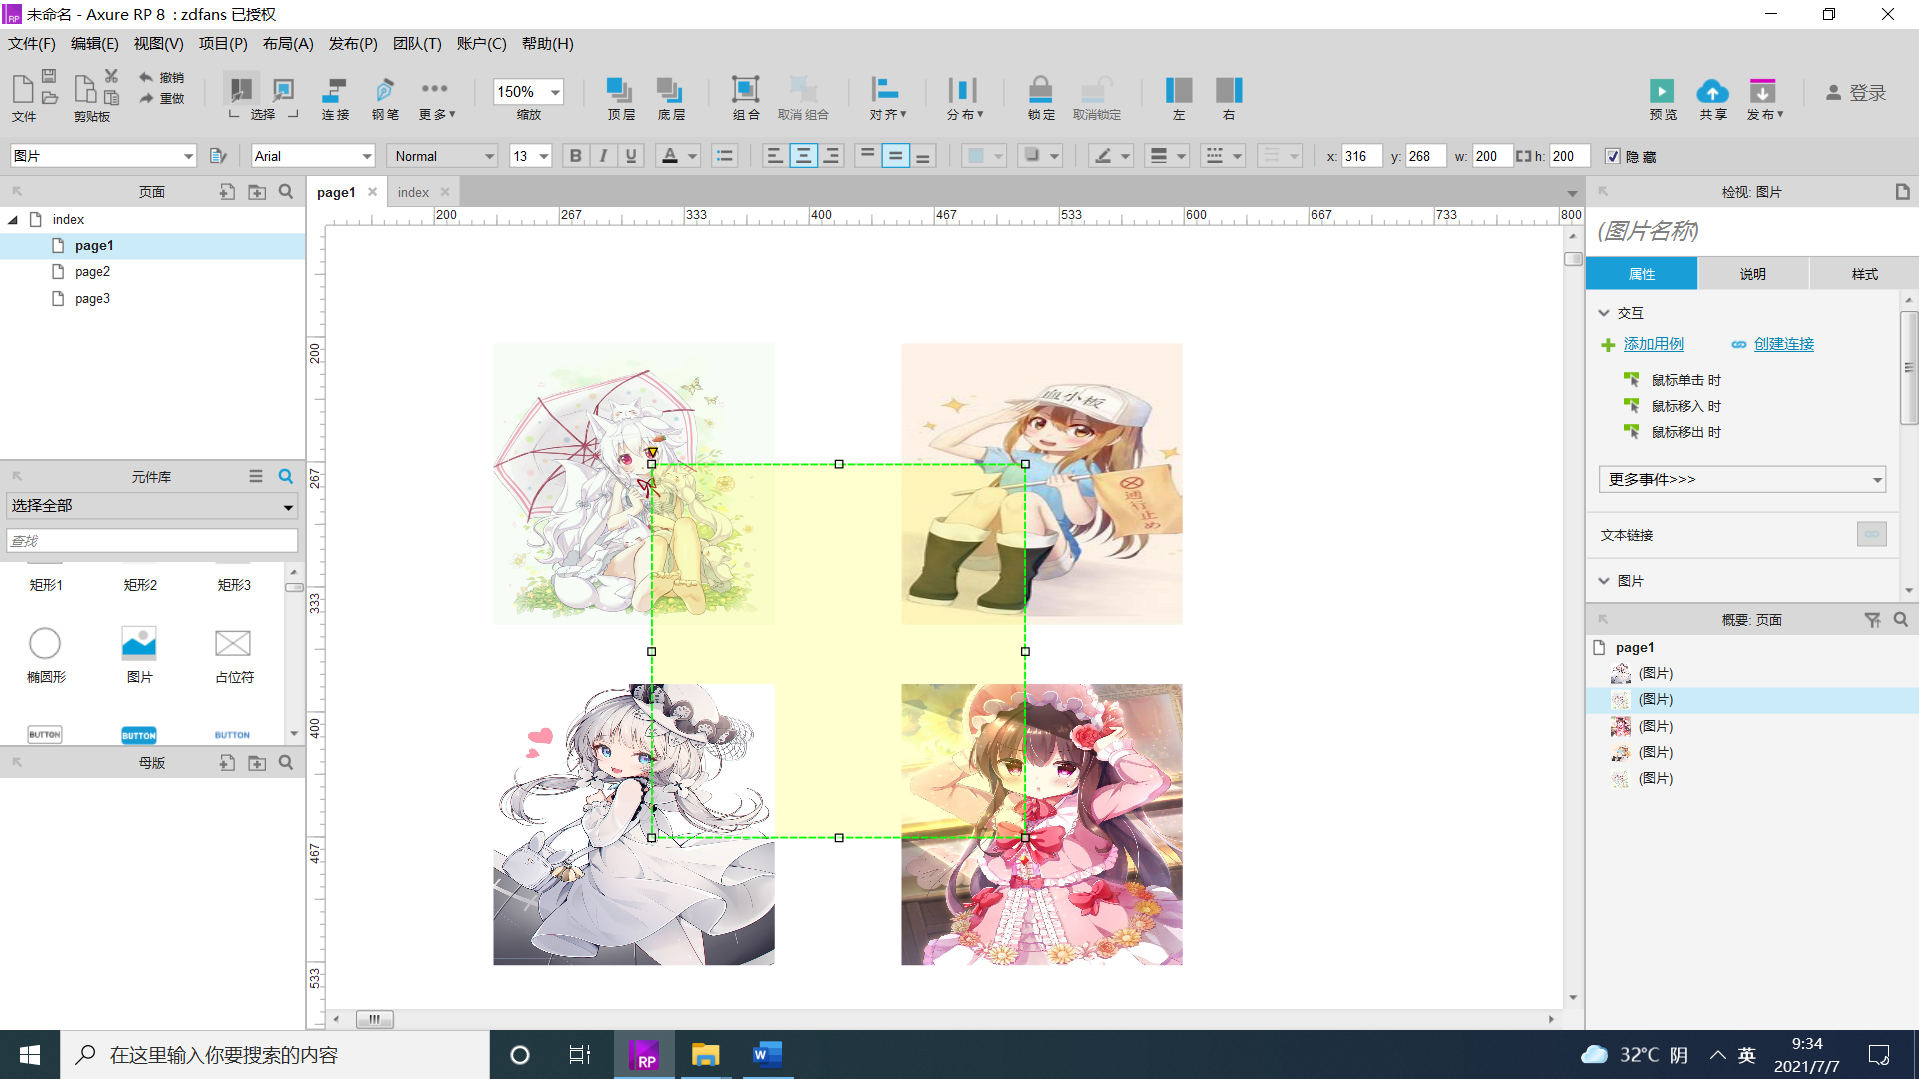Open the outline filter icon
Image resolution: width=1919 pixels, height=1079 pixels.
pyautogui.click(x=1872, y=620)
